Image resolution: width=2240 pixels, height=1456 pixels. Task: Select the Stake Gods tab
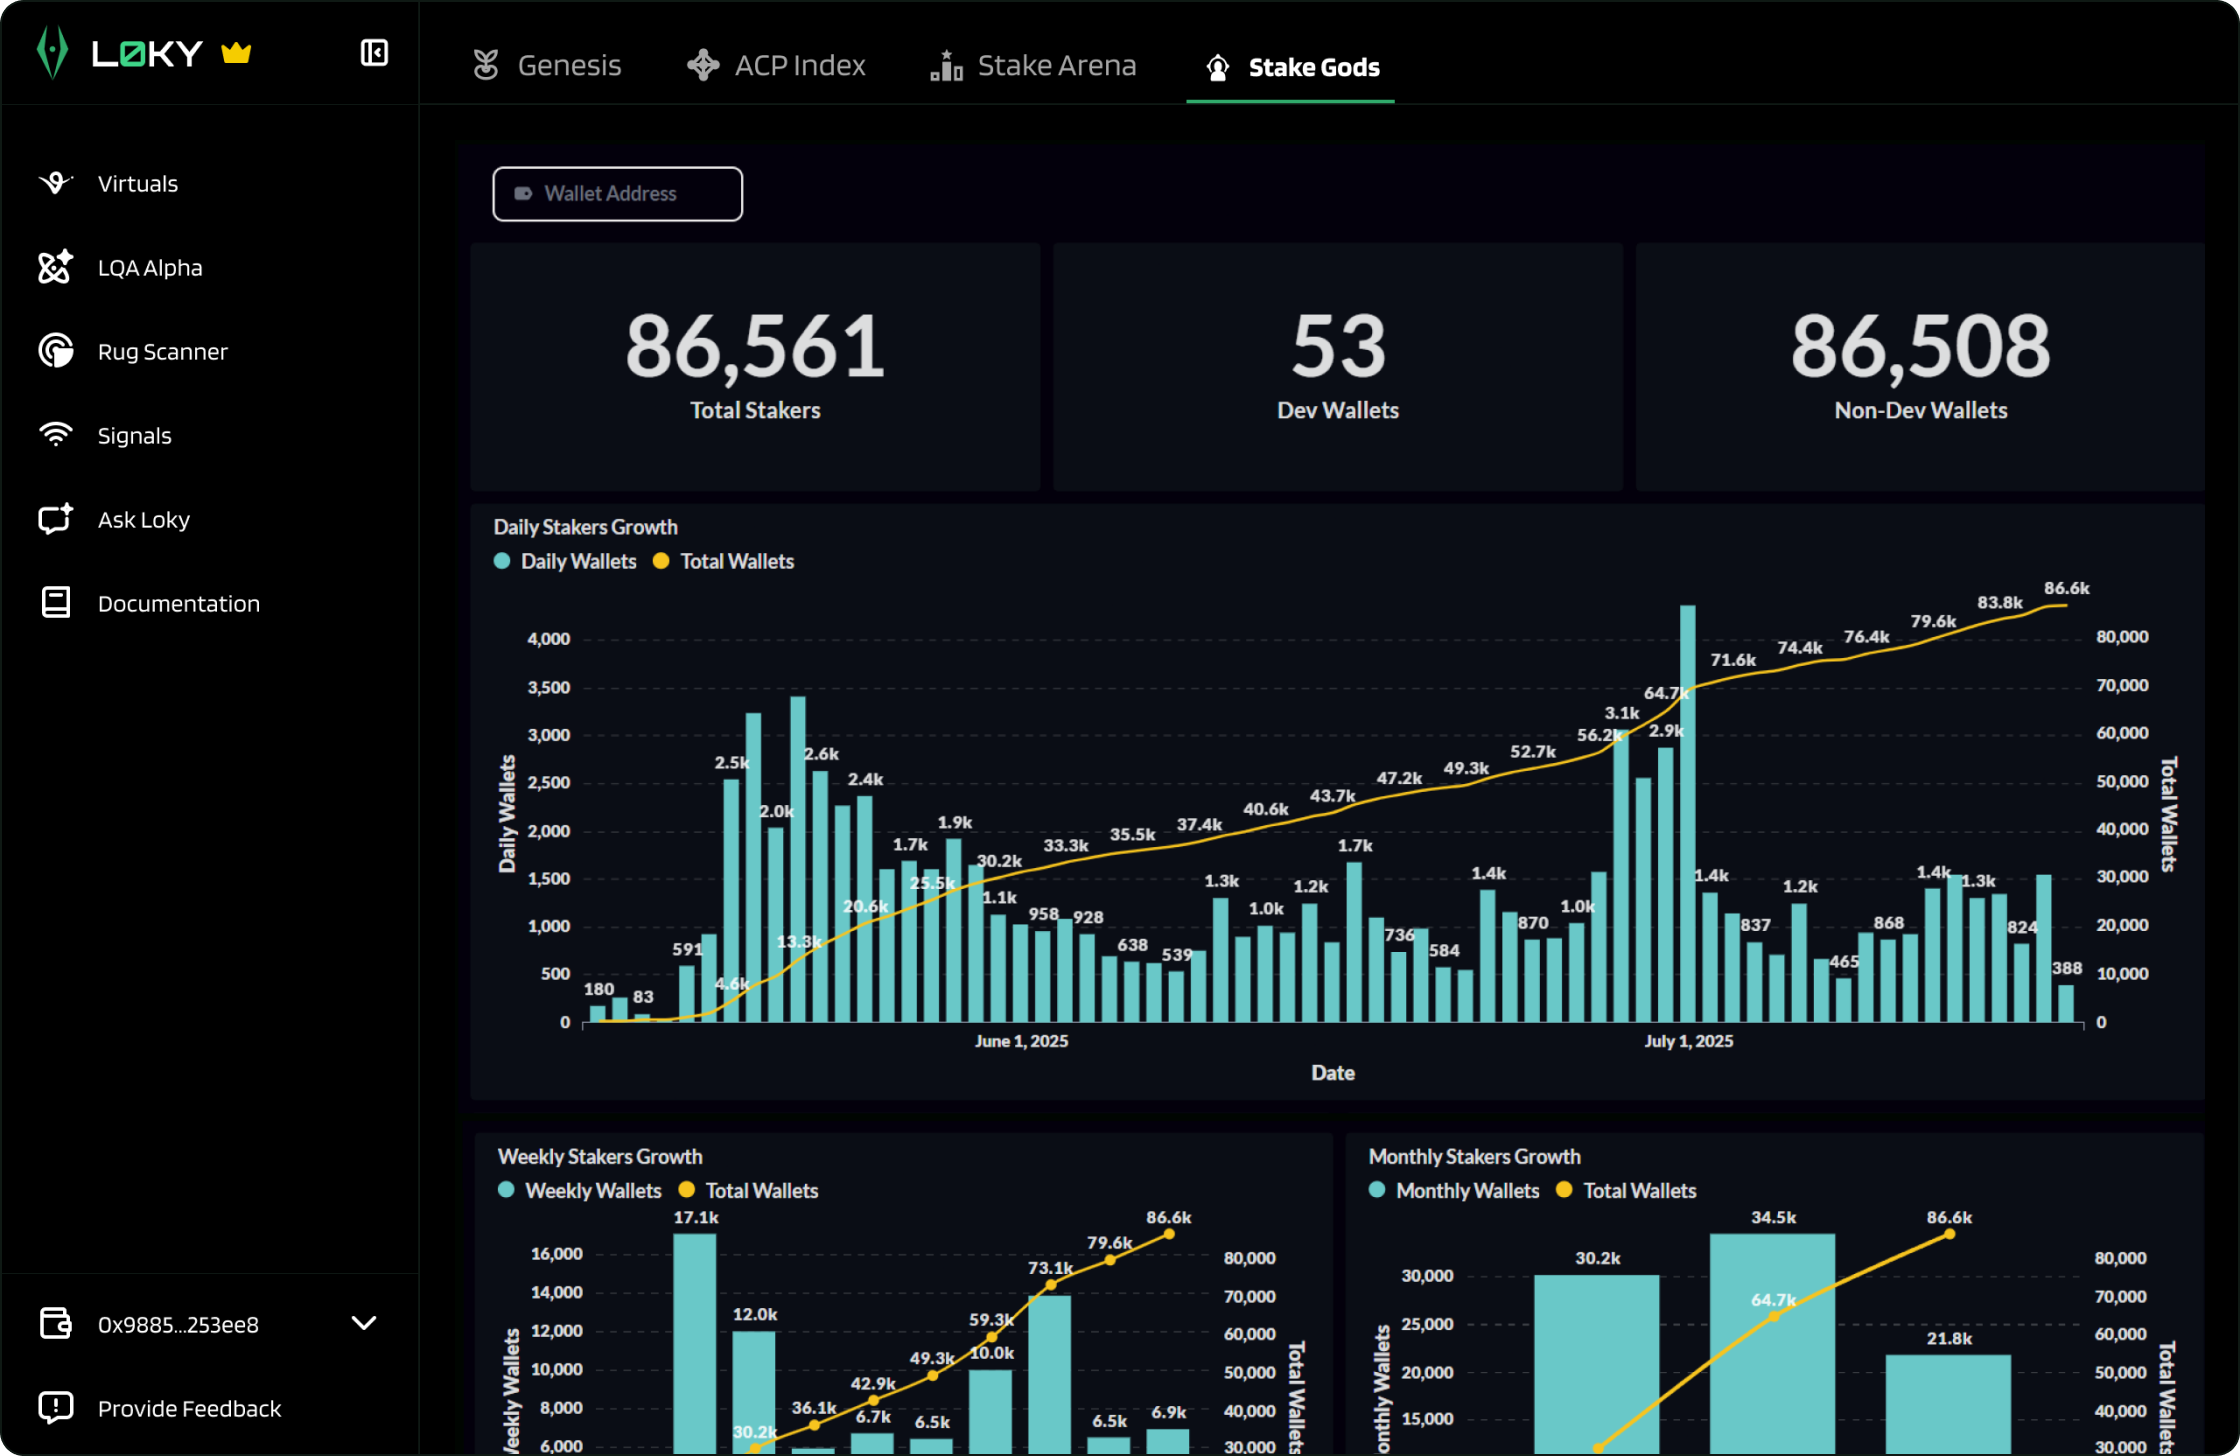point(1291,67)
